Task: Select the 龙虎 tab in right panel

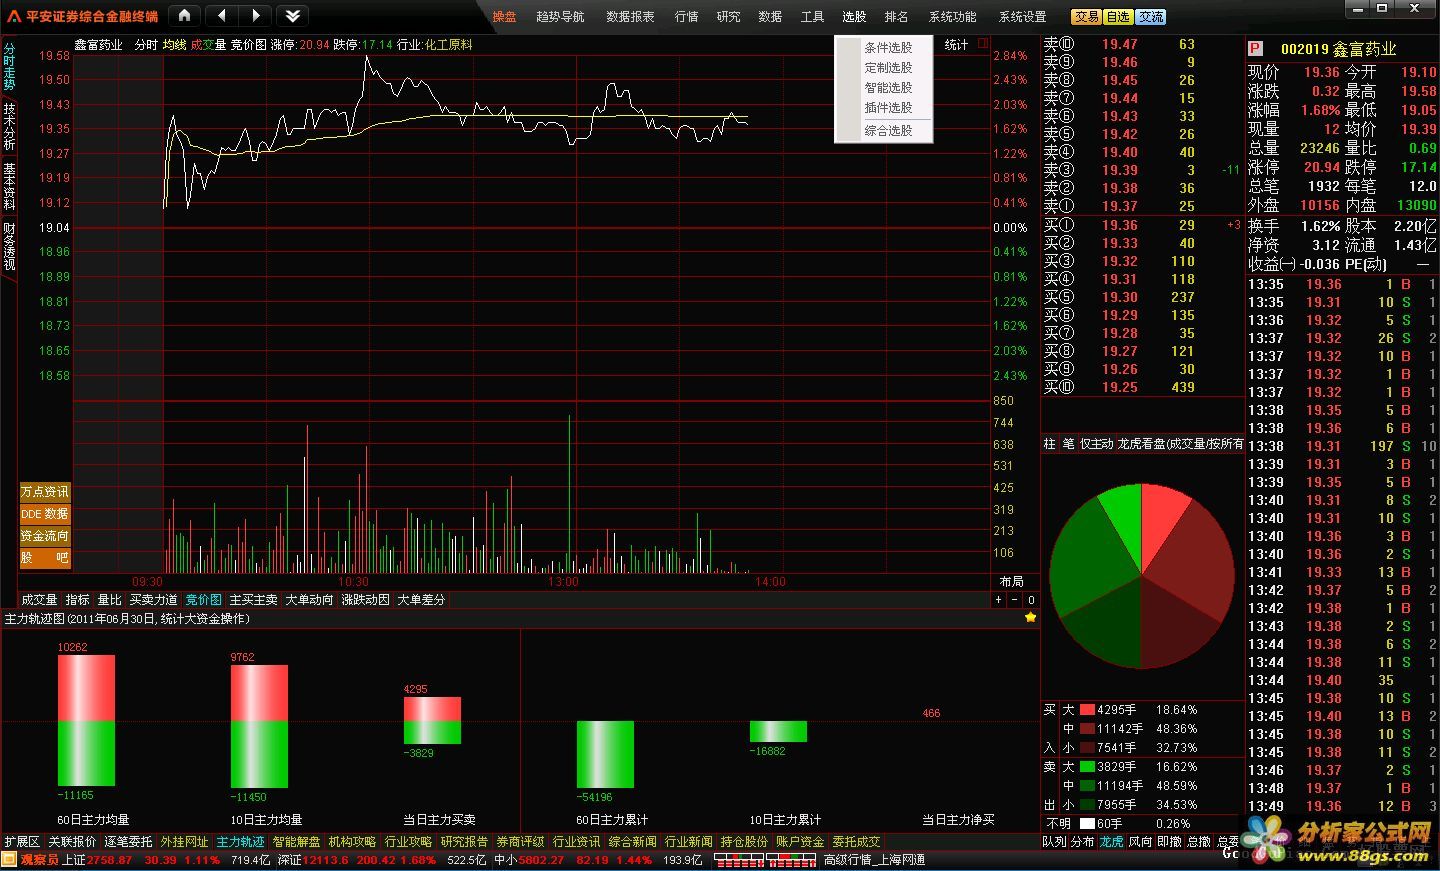Action: coord(1112,841)
